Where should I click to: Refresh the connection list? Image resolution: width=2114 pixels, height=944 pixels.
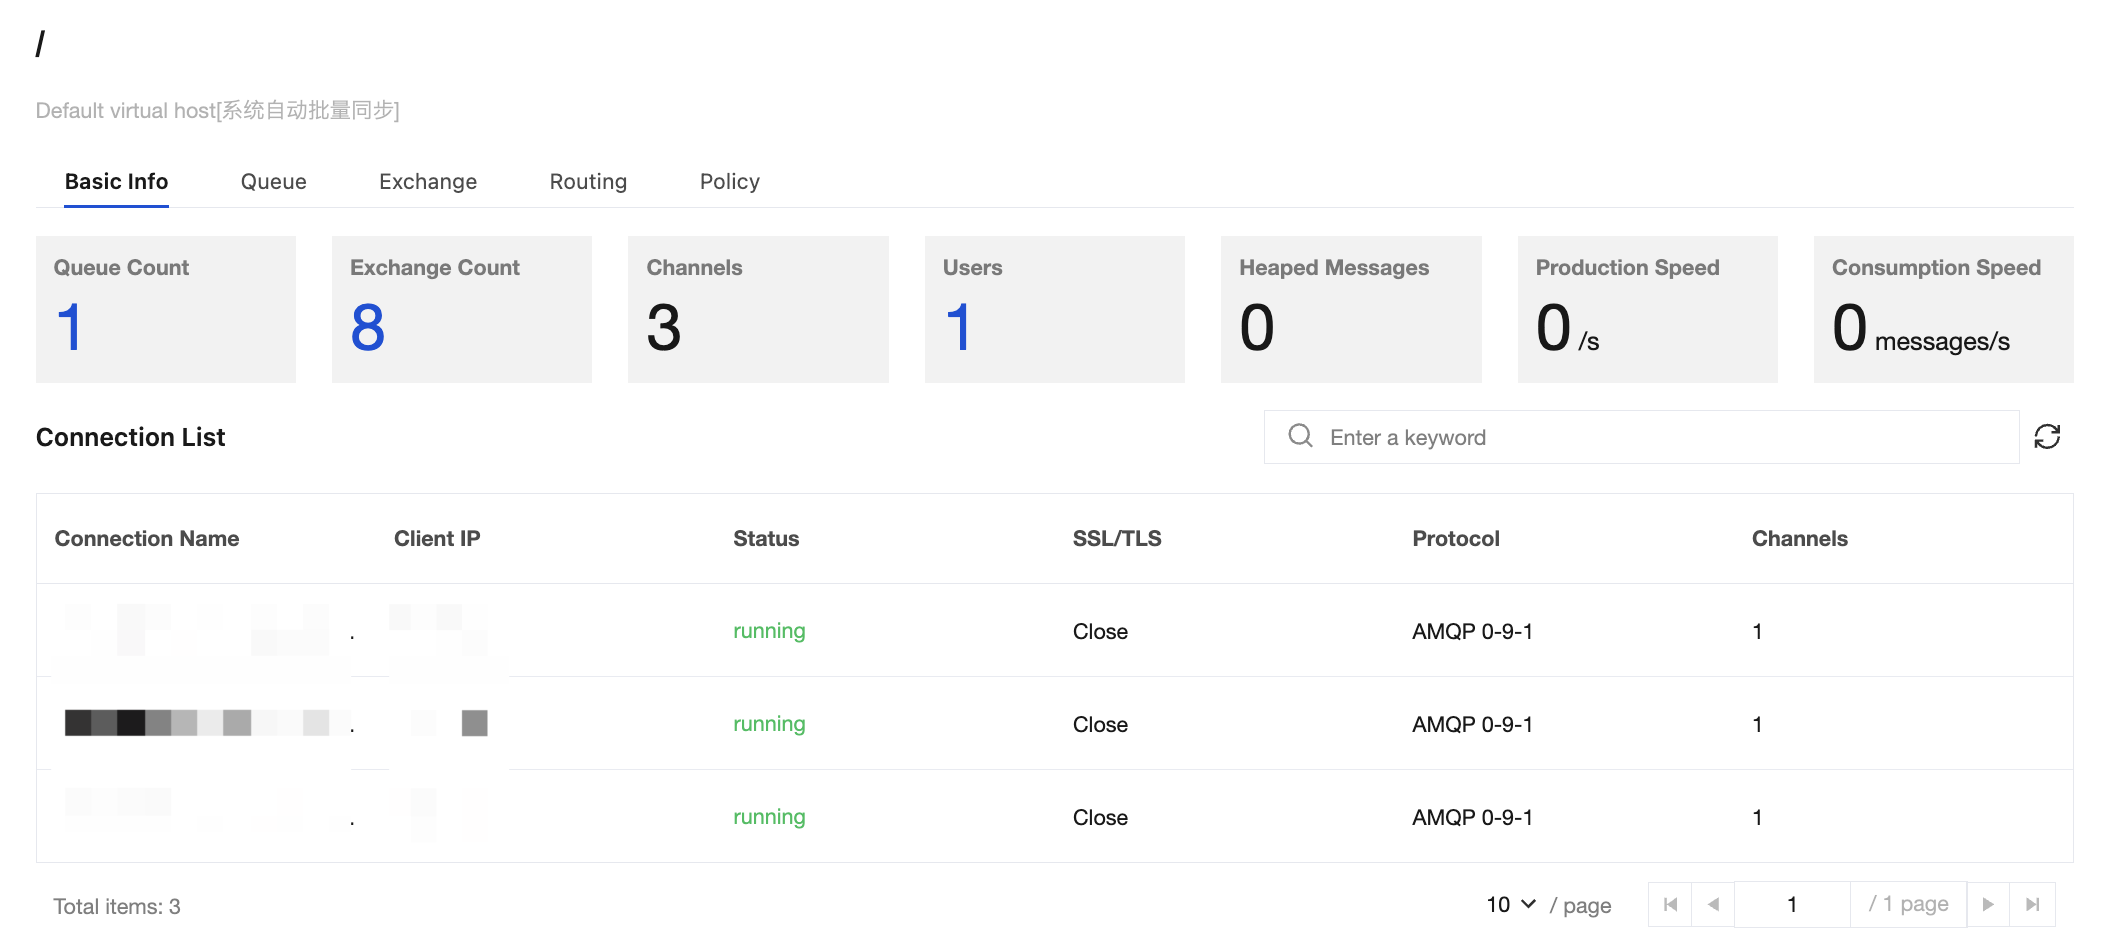coord(2047,437)
